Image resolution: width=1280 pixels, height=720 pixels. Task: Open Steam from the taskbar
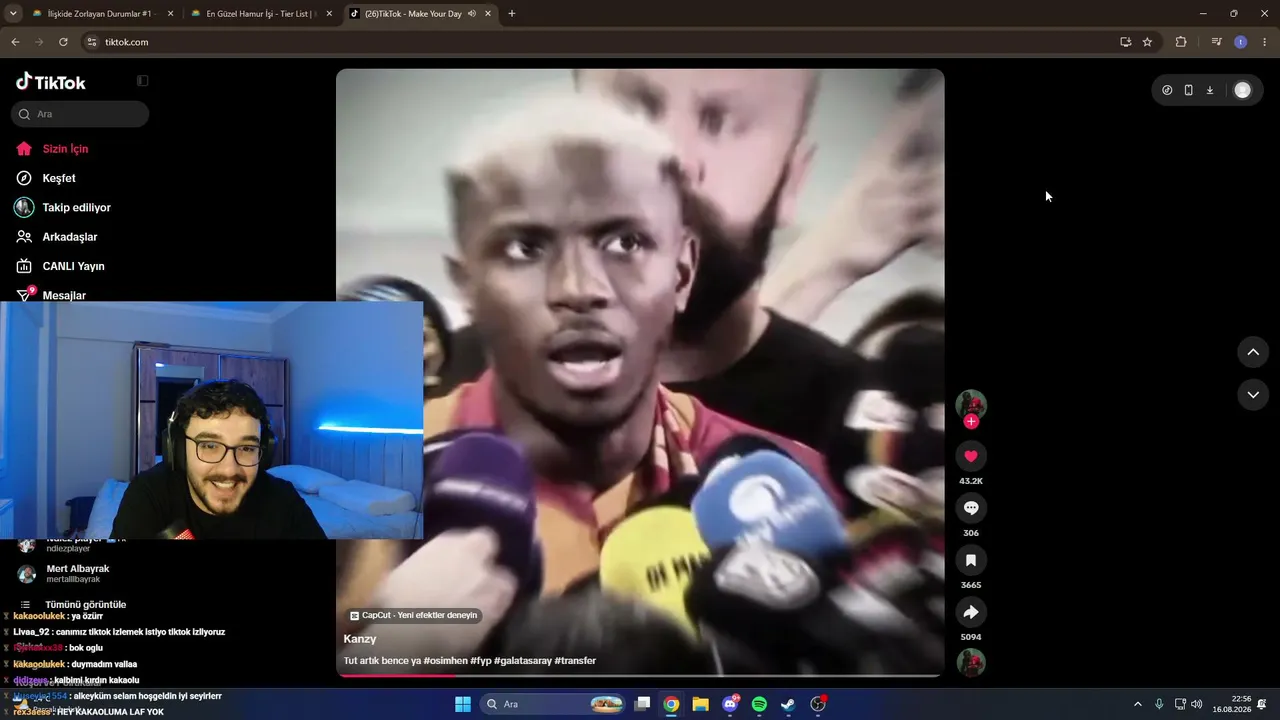tap(788, 704)
